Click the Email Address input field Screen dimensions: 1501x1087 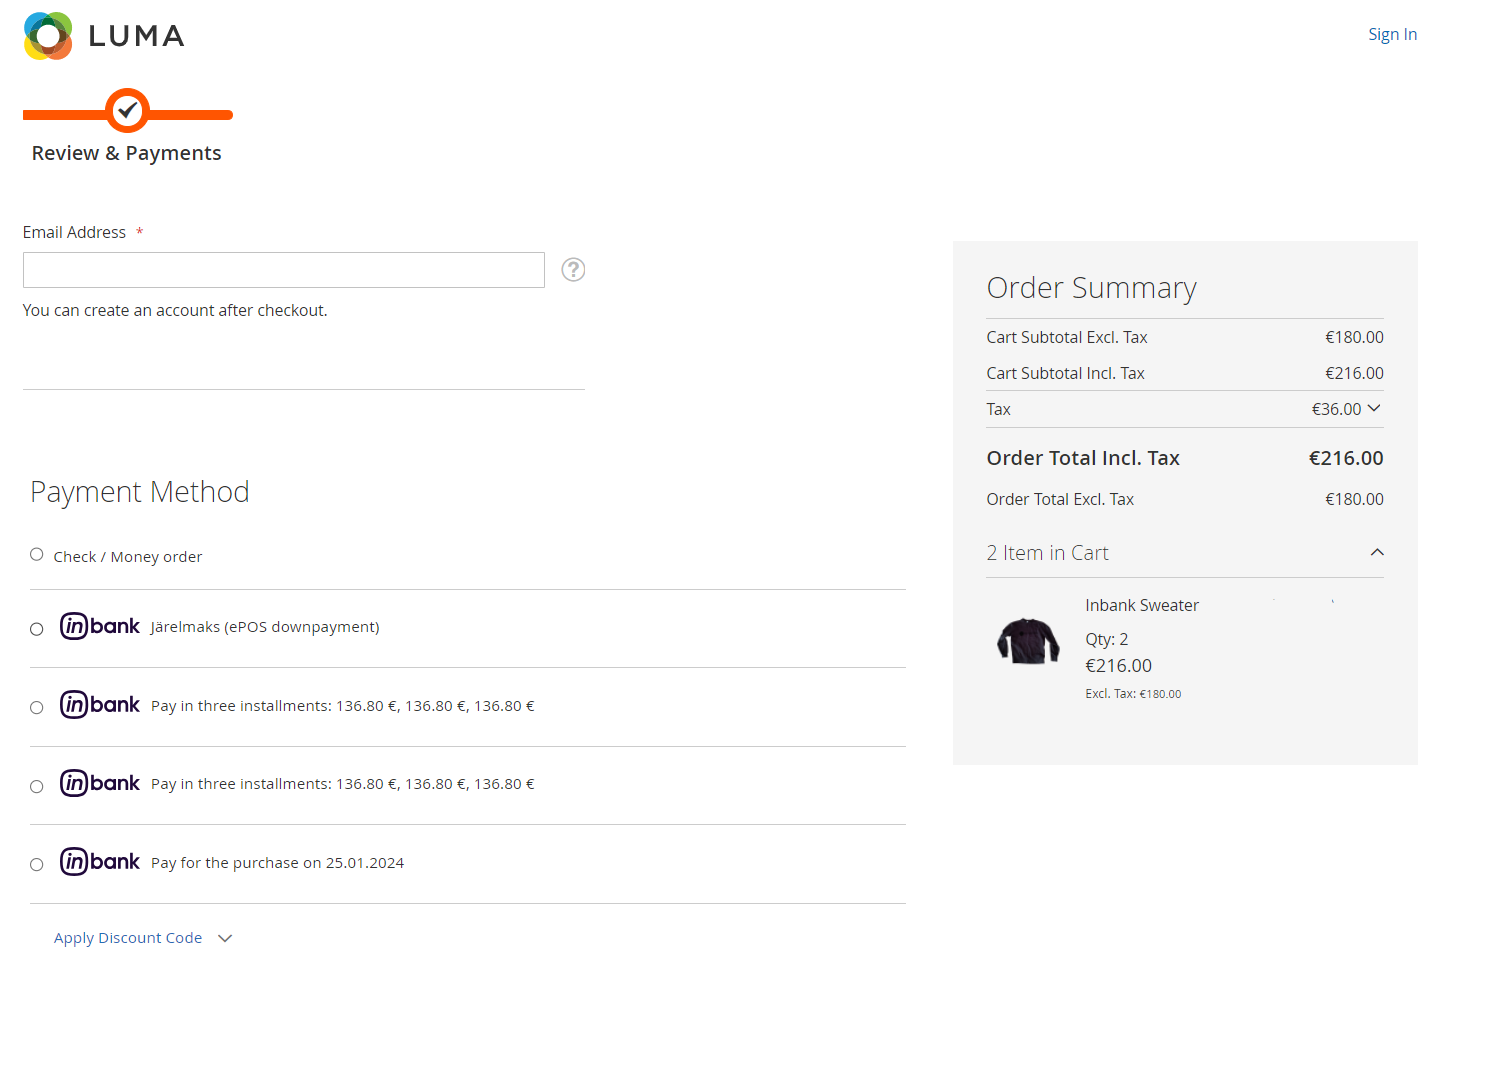284,270
